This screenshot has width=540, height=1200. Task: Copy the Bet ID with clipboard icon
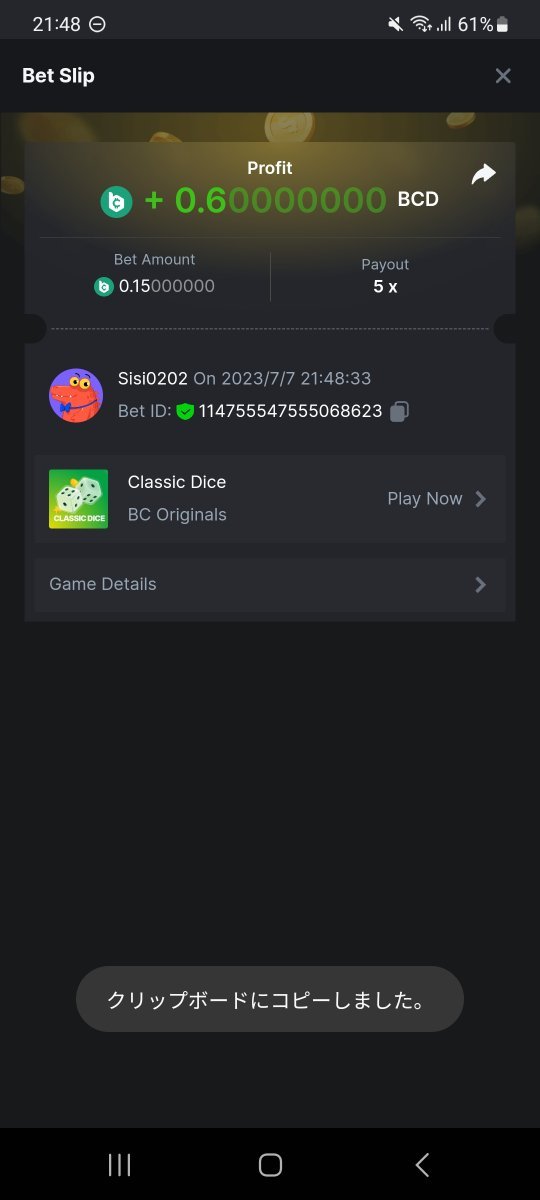[x=399, y=411]
